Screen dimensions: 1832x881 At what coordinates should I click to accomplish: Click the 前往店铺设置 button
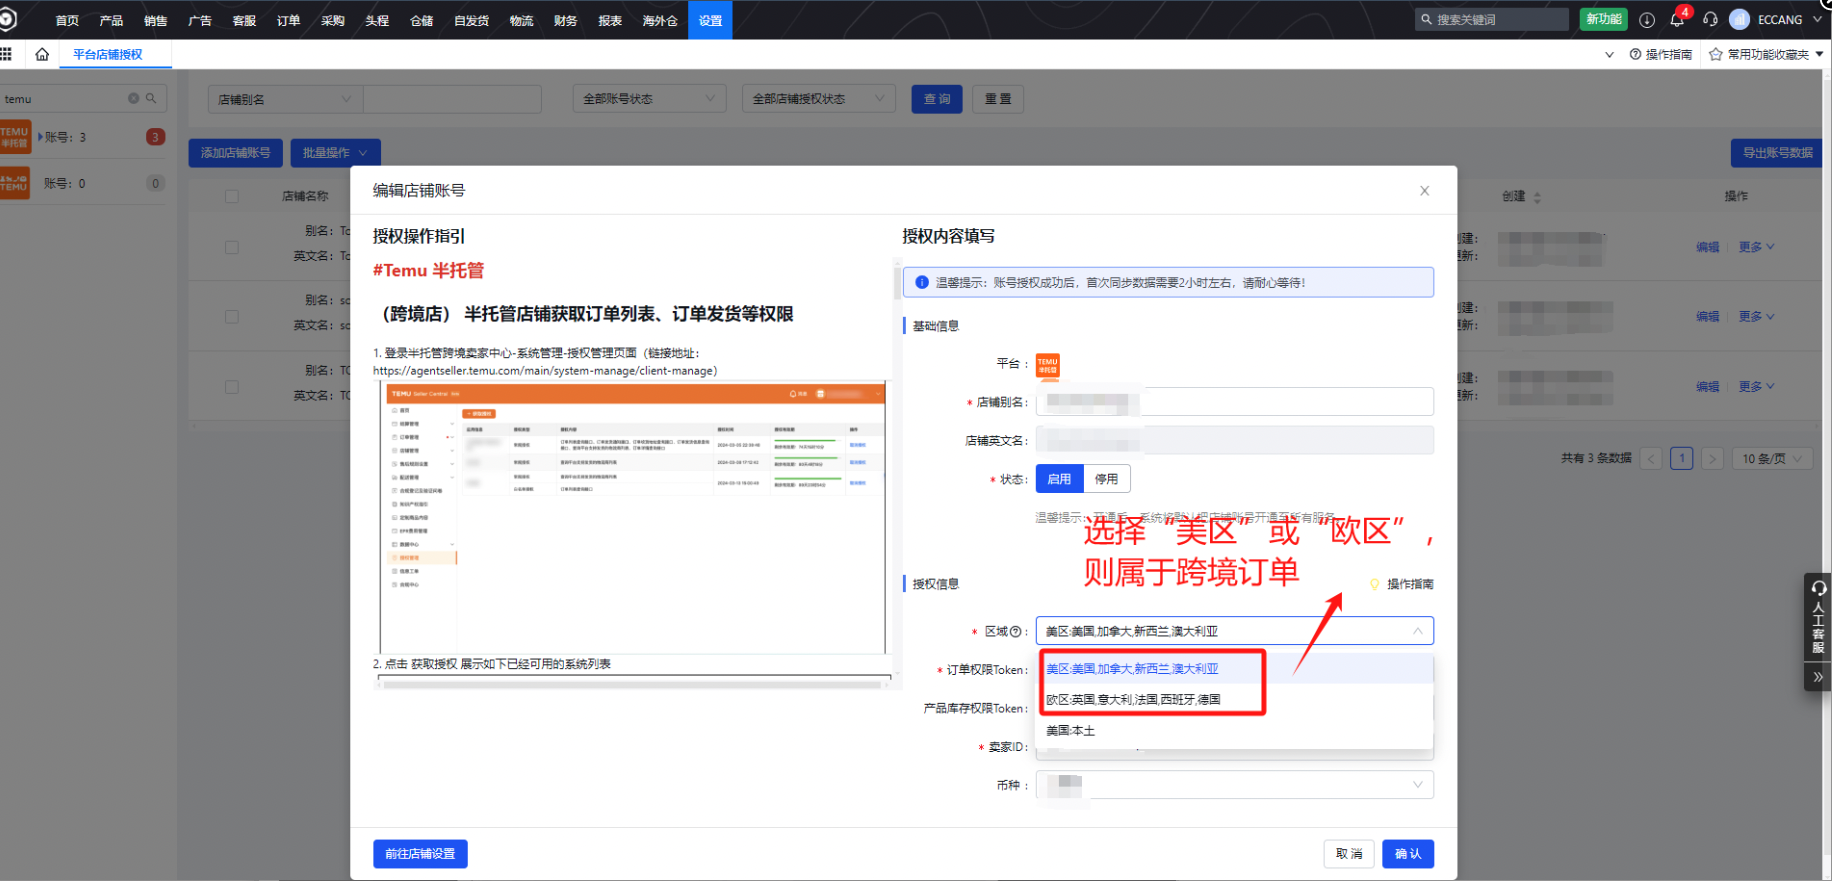click(x=420, y=854)
